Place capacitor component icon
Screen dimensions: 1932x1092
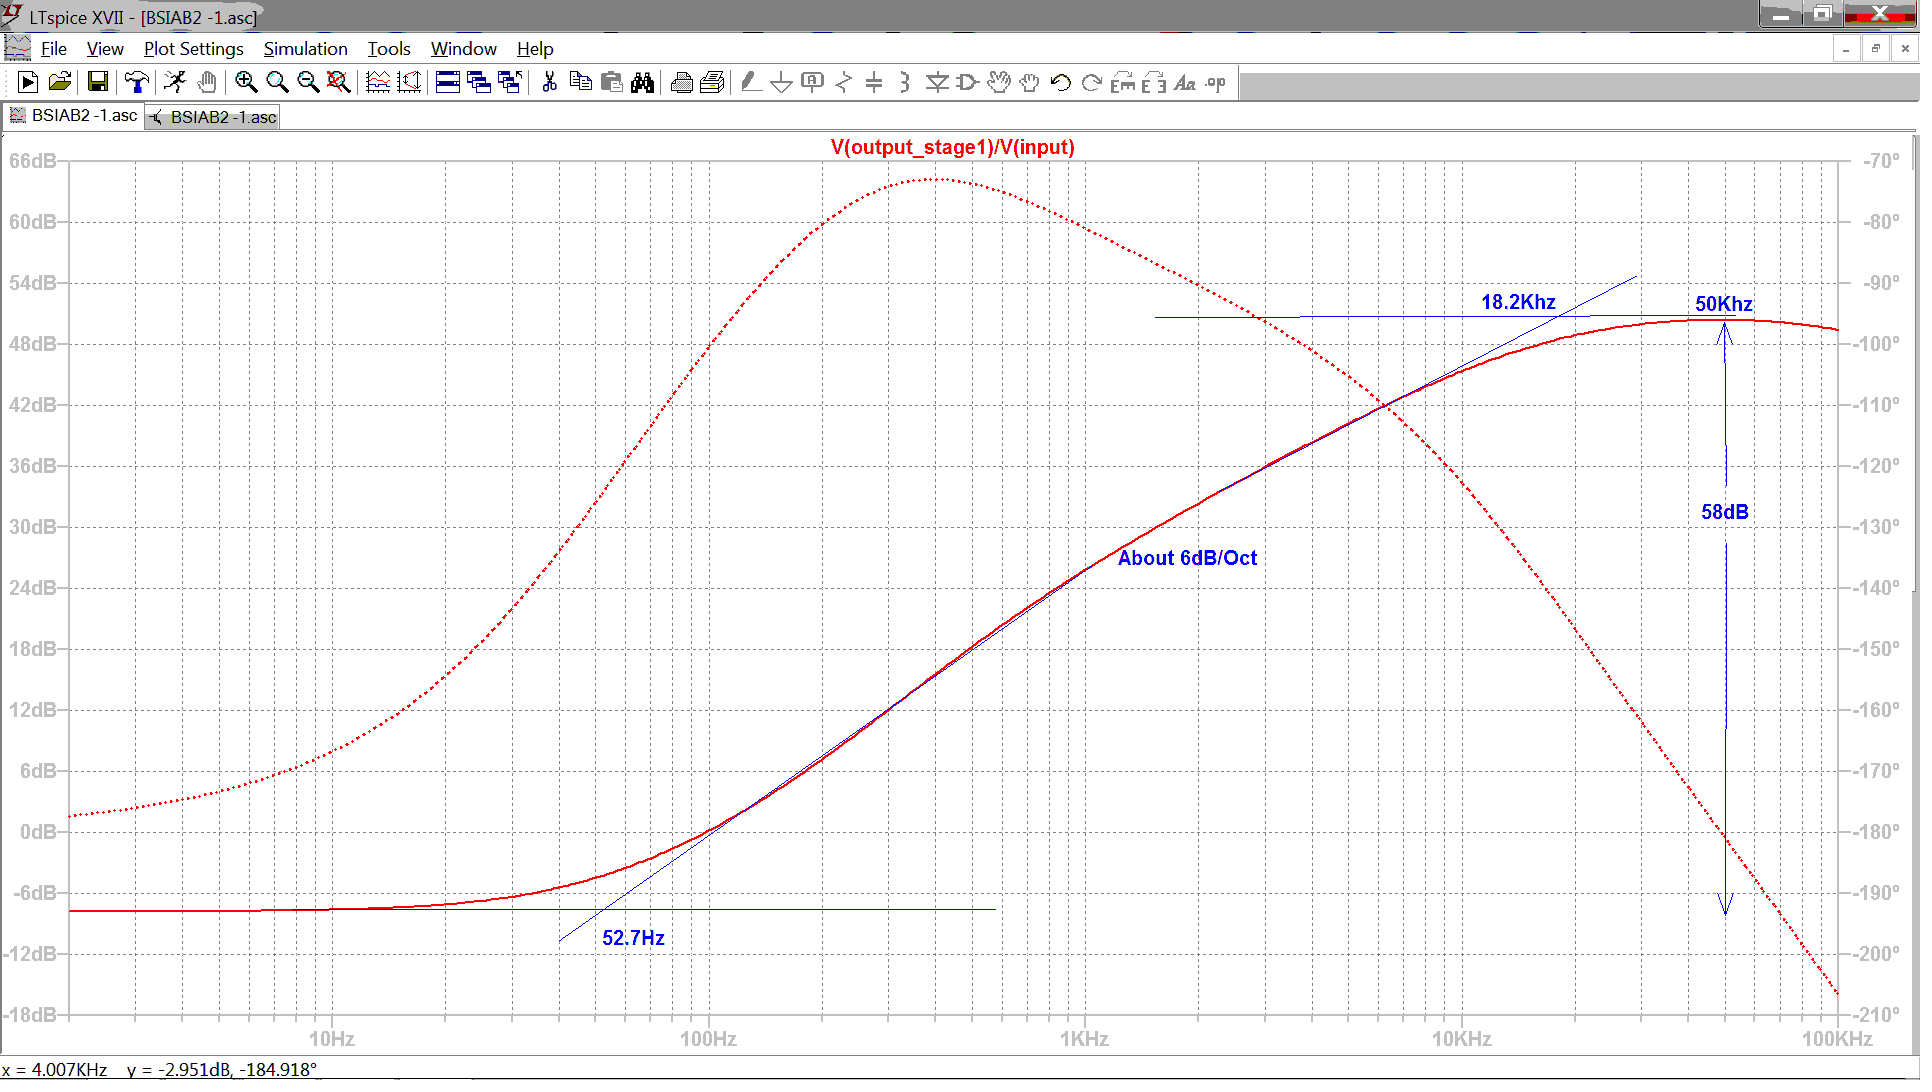pos(874,83)
